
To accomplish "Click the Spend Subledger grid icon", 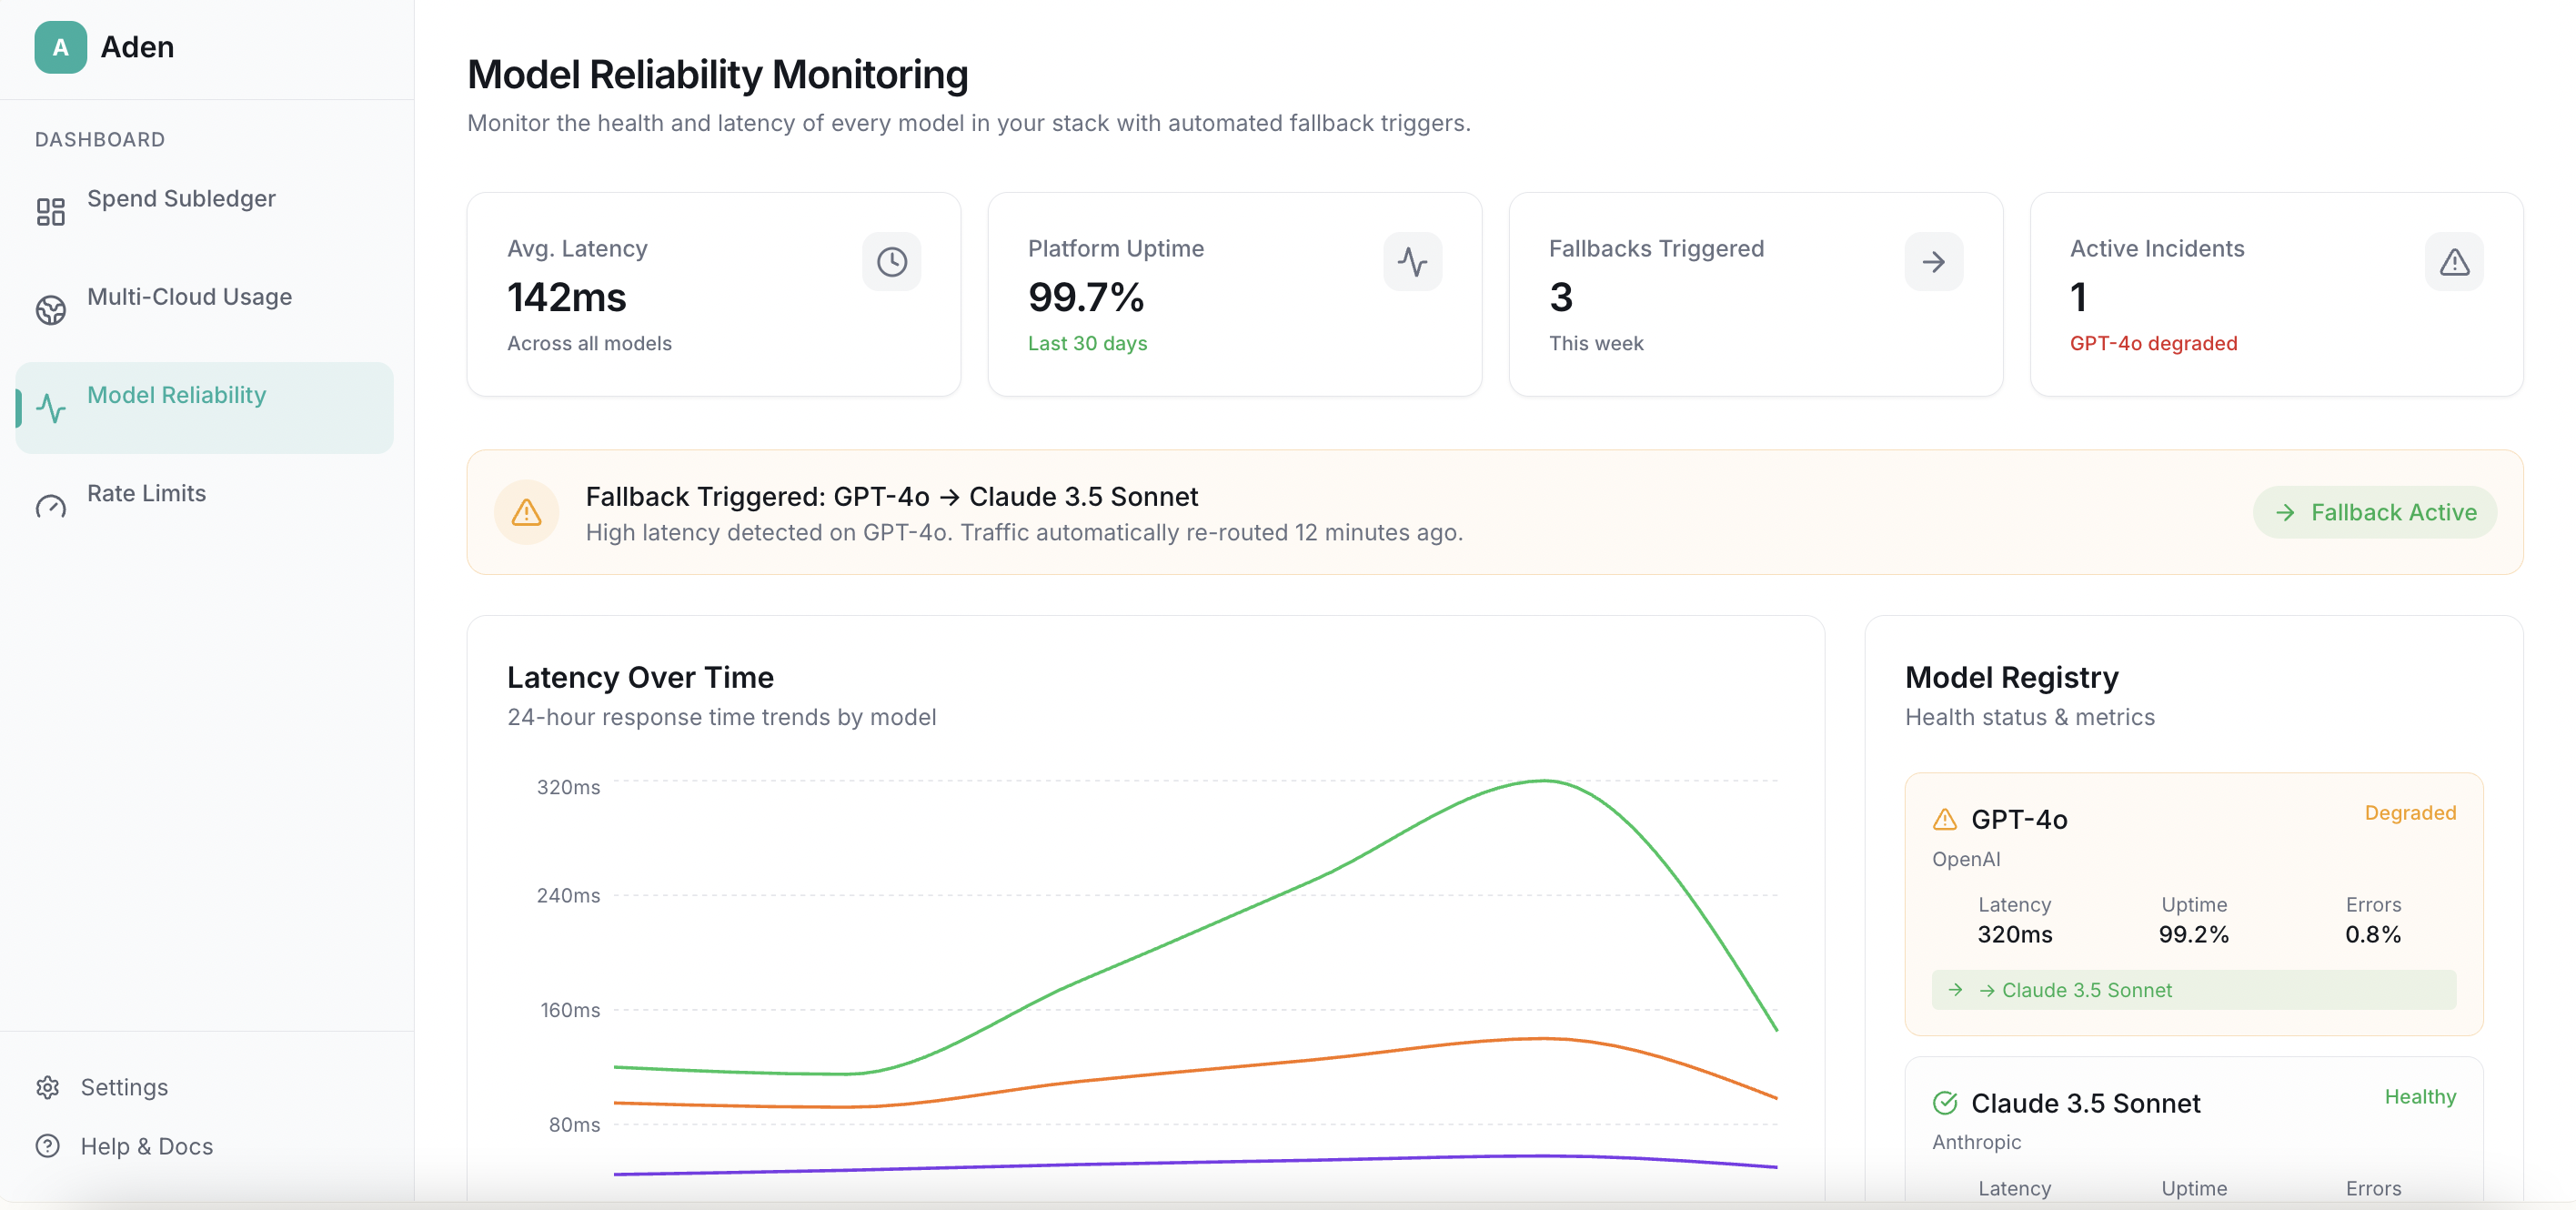I will [x=51, y=211].
